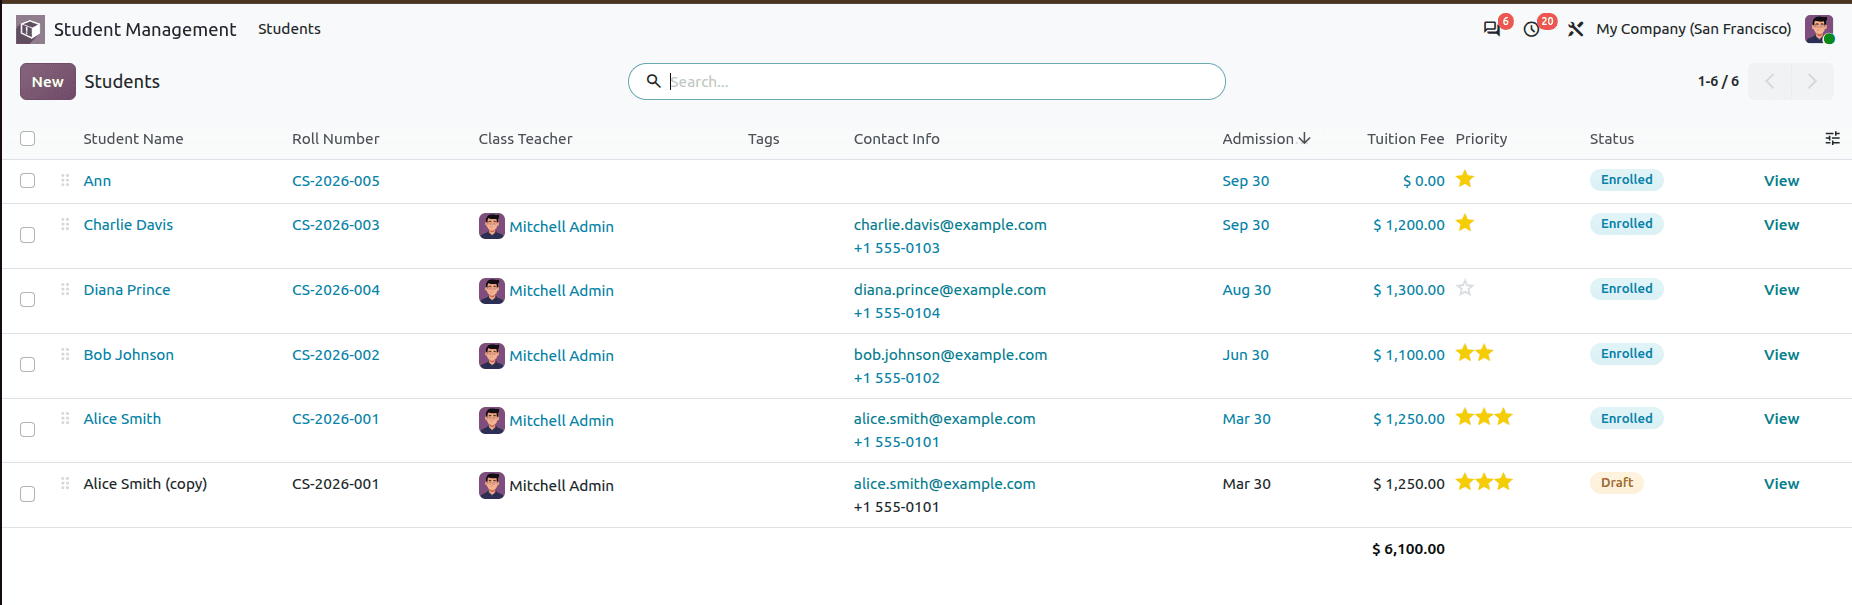Open the My Company (San Francisco) switcher

click(x=1693, y=29)
